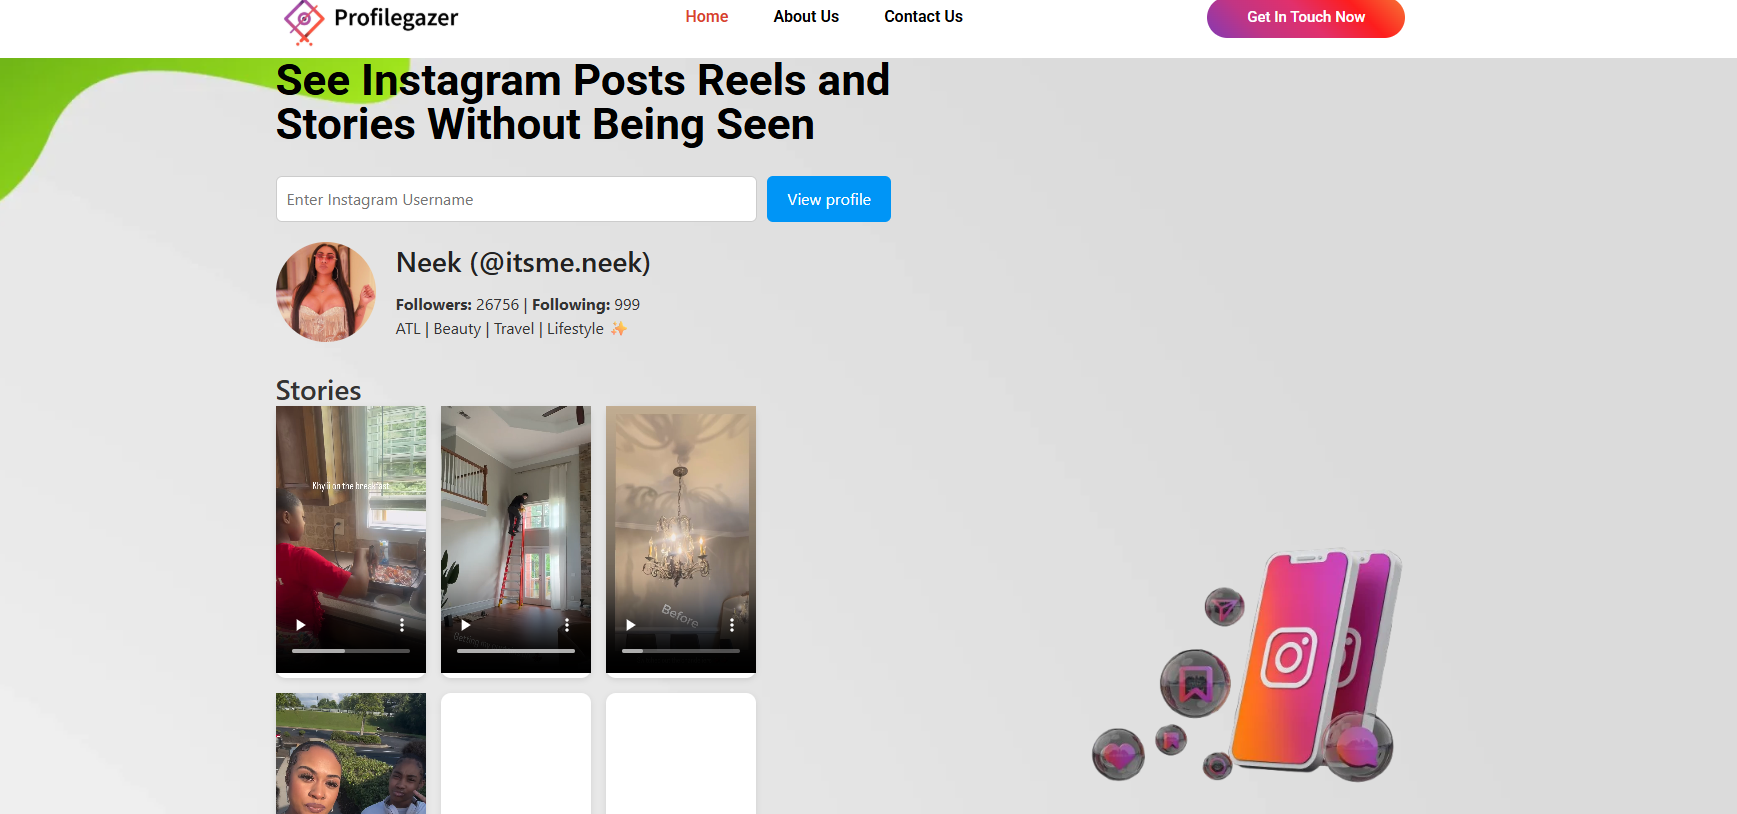Select the Neek (@itsme.neek) profile heading
Screen dimensions: 1737x814
click(x=523, y=263)
